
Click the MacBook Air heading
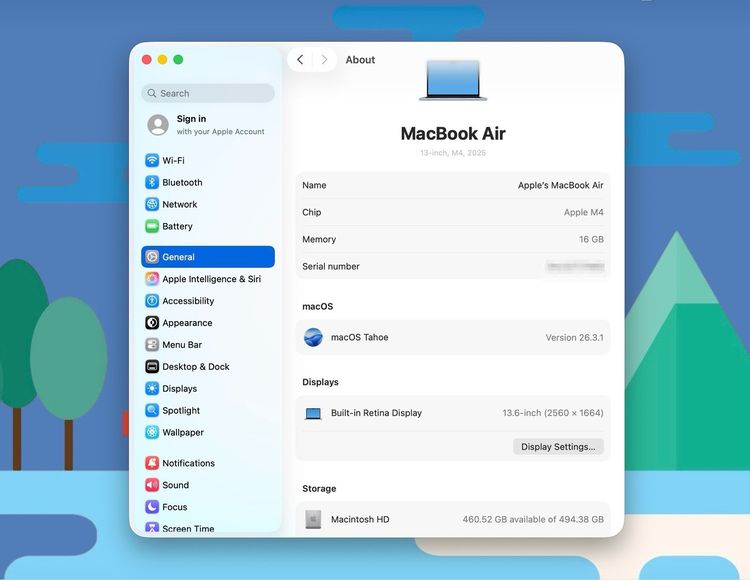point(453,133)
